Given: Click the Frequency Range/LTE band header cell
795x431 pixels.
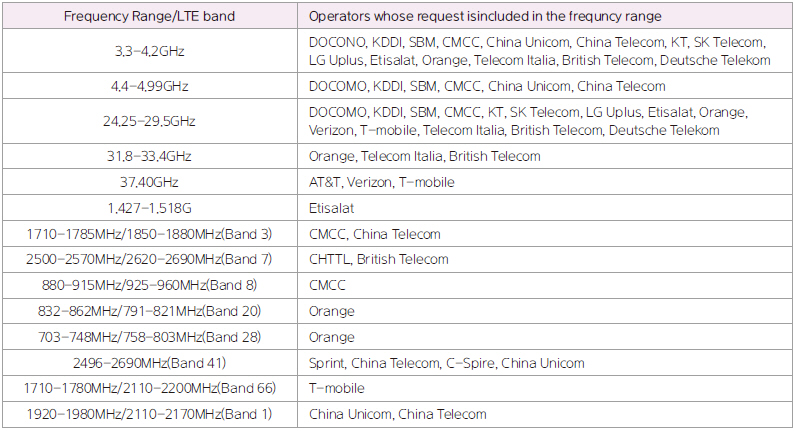Looking at the screenshot, I should click(x=150, y=16).
